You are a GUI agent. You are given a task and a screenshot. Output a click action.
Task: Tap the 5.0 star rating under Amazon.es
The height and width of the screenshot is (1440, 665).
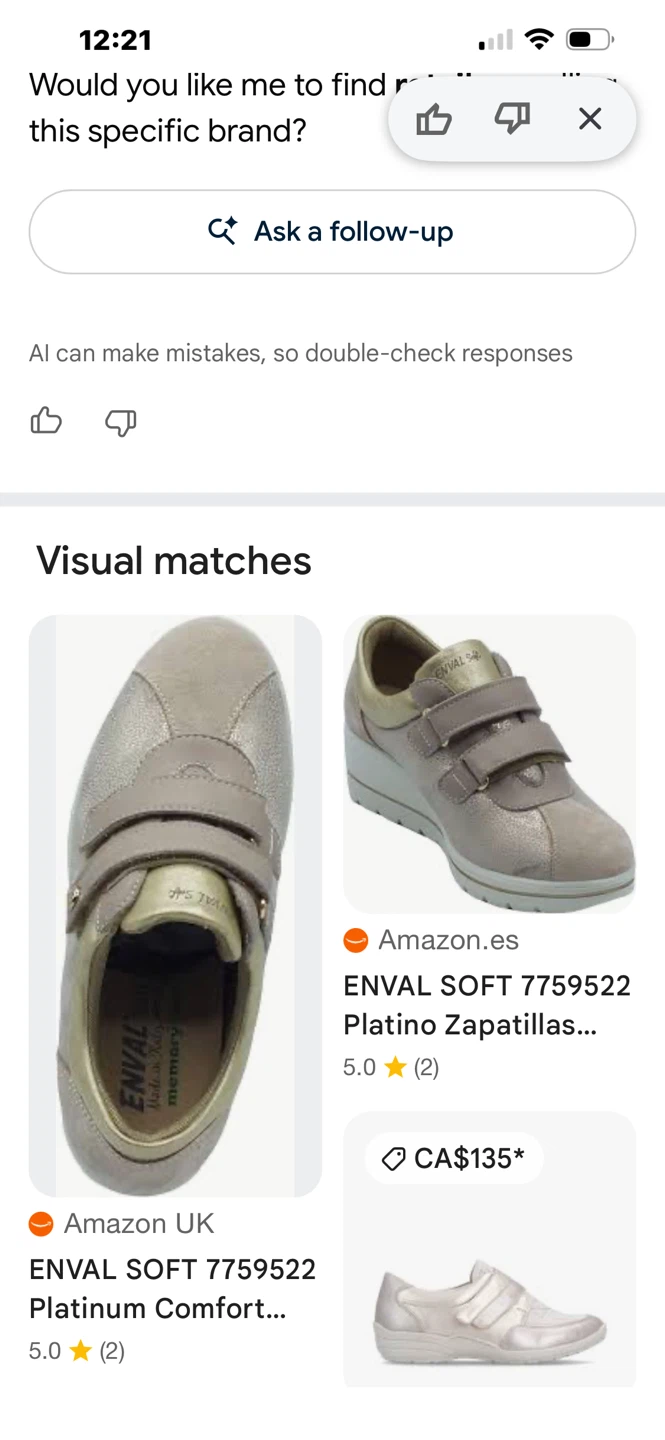[391, 1067]
